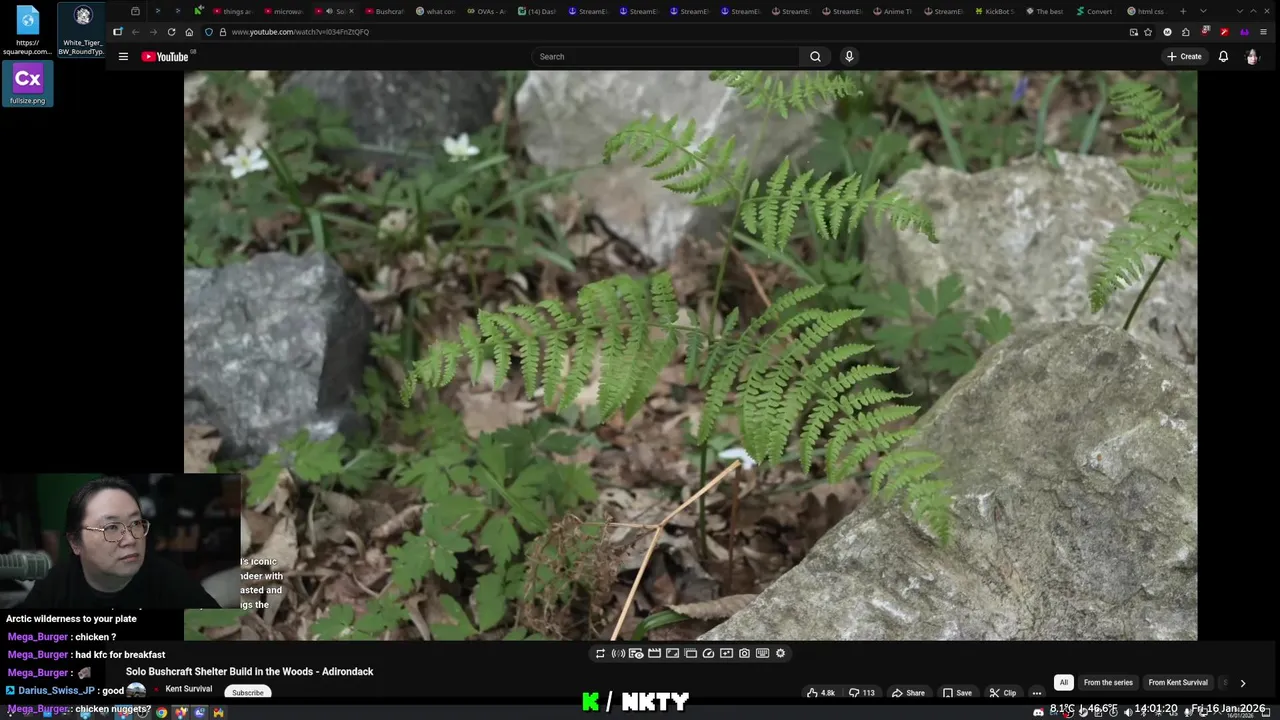Open the squareup.com desktop shortcut
Viewport: 1280px width, 720px height.
[x=27, y=30]
